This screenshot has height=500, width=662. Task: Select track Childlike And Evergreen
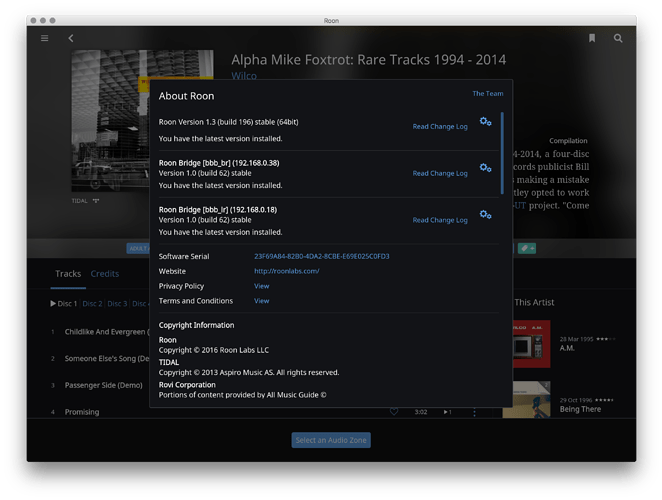[107, 332]
